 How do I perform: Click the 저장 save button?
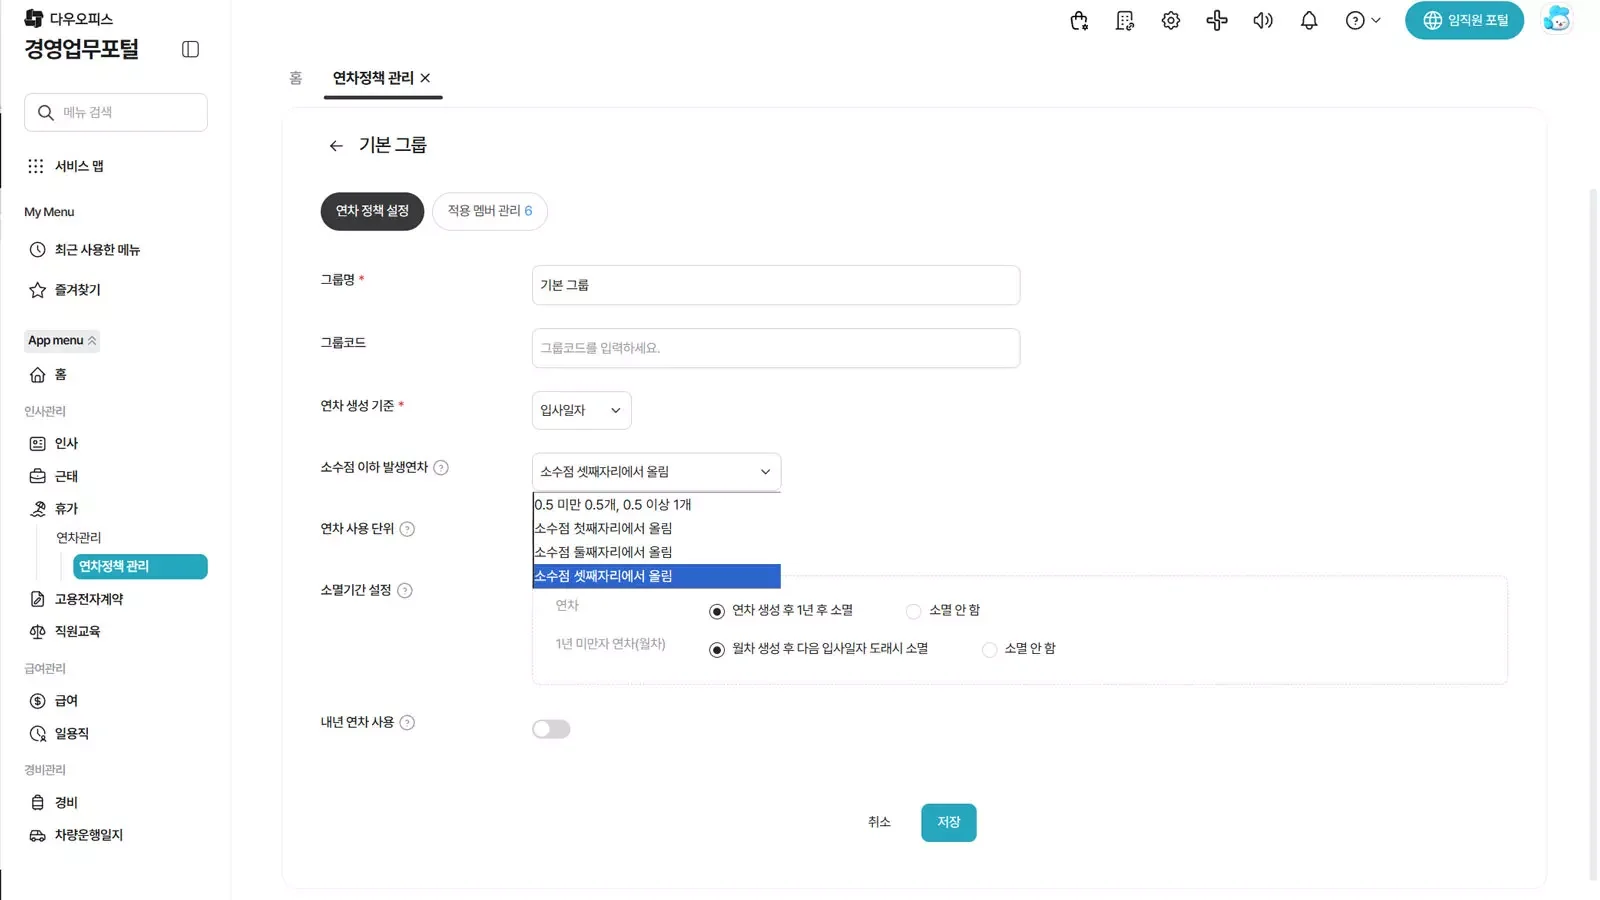(x=948, y=822)
